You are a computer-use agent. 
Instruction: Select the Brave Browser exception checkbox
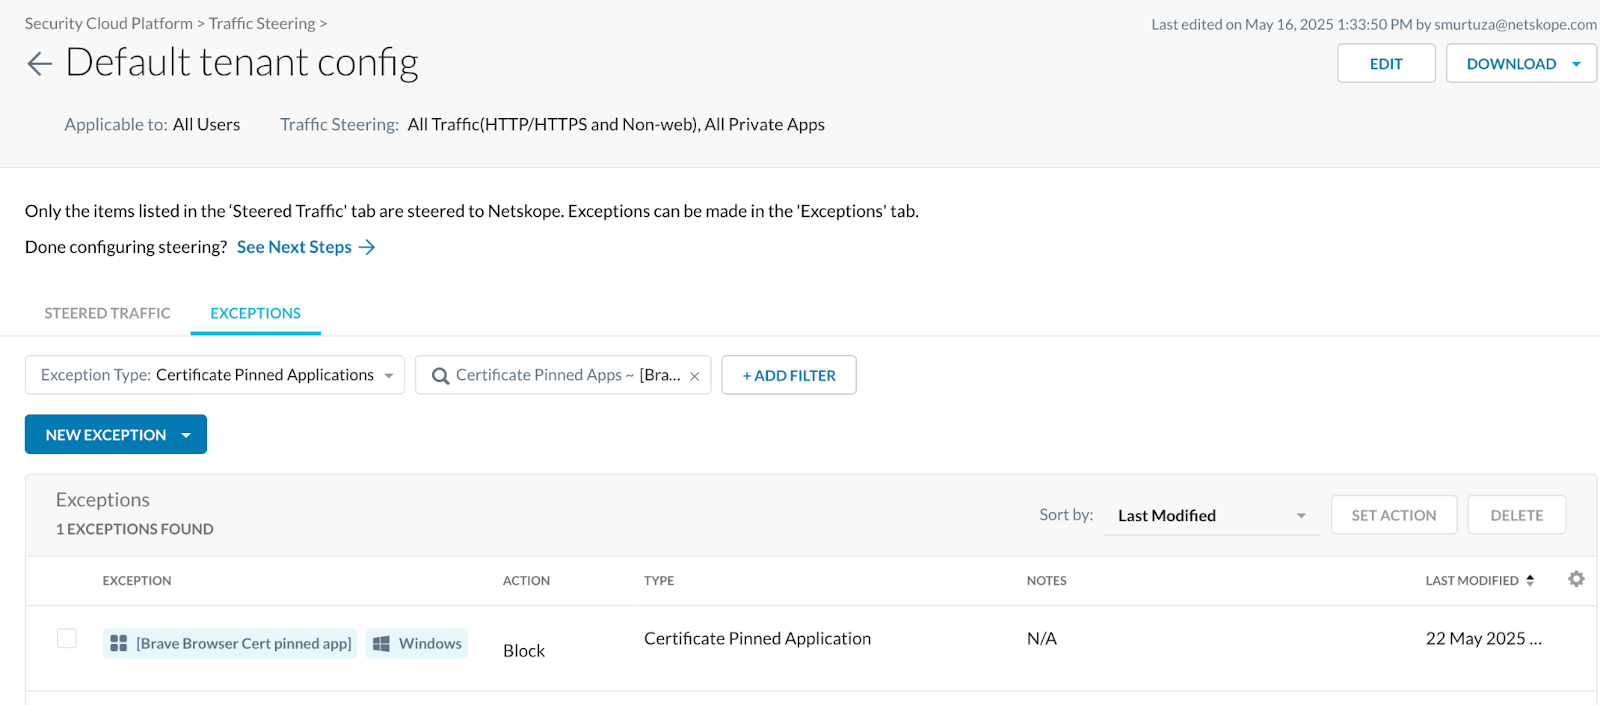tap(67, 638)
